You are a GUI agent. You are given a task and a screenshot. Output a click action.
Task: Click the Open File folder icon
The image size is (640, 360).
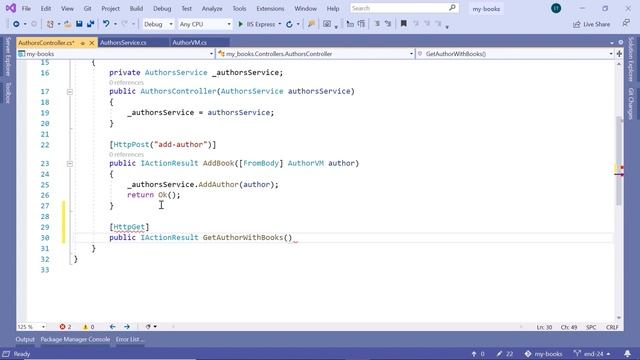68,24
